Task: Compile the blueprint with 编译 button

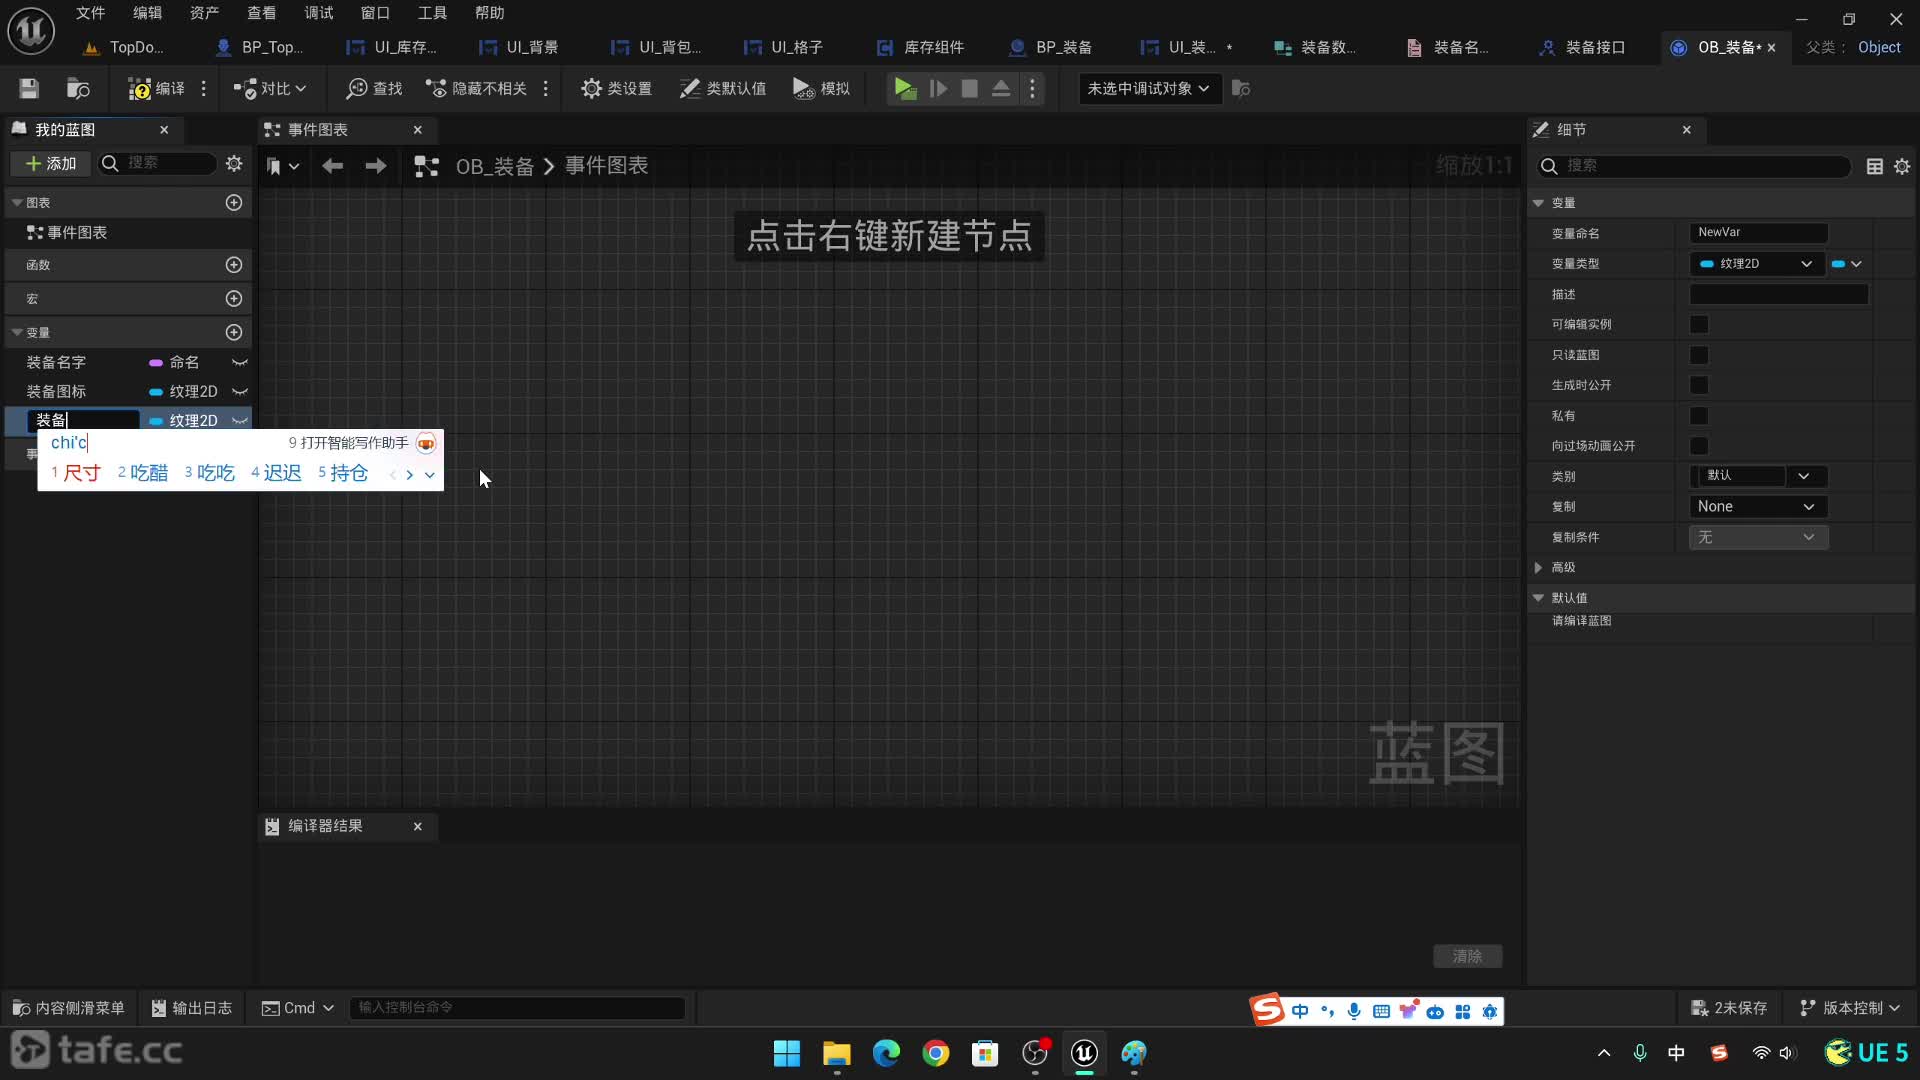Action: [x=156, y=88]
